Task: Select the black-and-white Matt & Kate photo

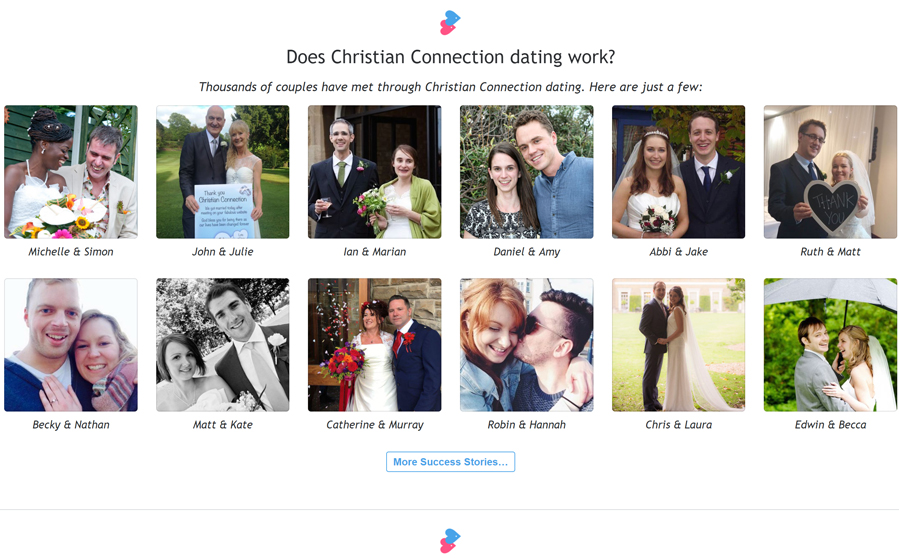Action: coord(222,345)
